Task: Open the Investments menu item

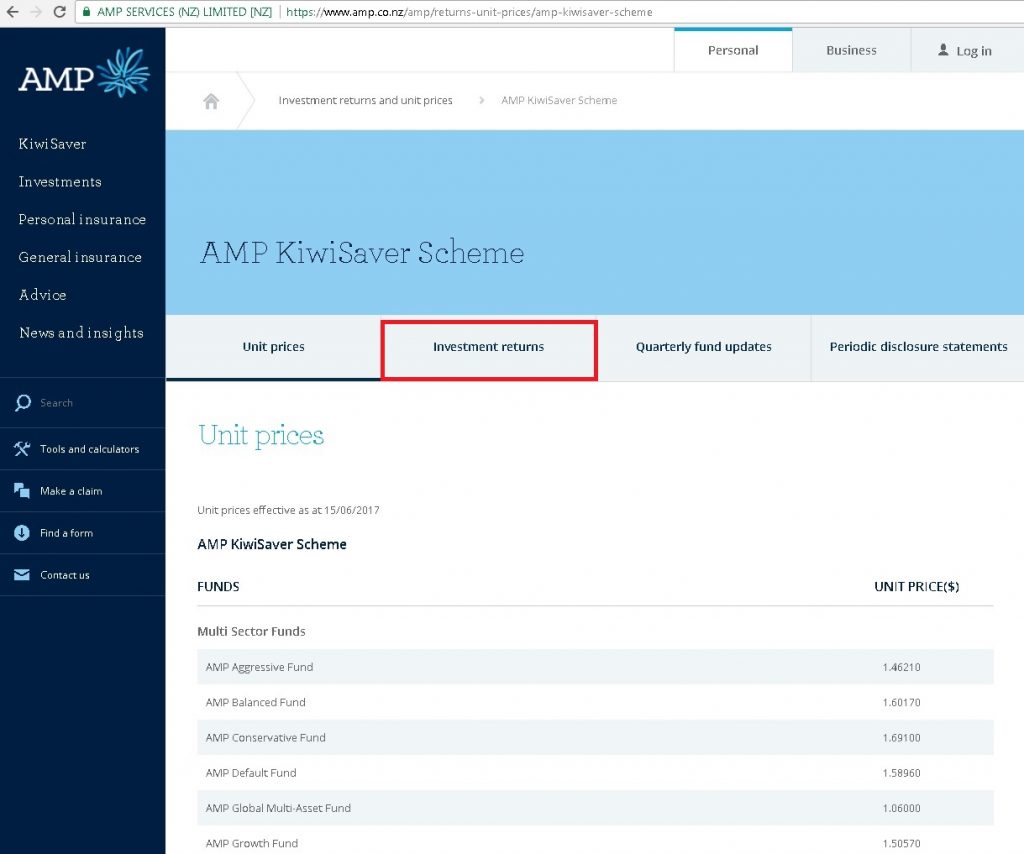Action: (60, 182)
